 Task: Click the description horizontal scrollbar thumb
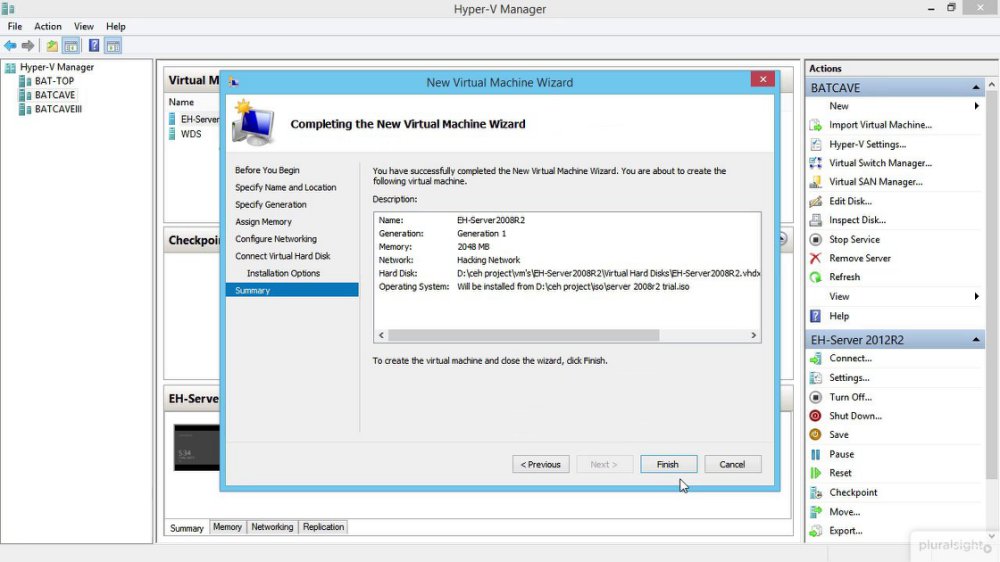pyautogui.click(x=523, y=335)
